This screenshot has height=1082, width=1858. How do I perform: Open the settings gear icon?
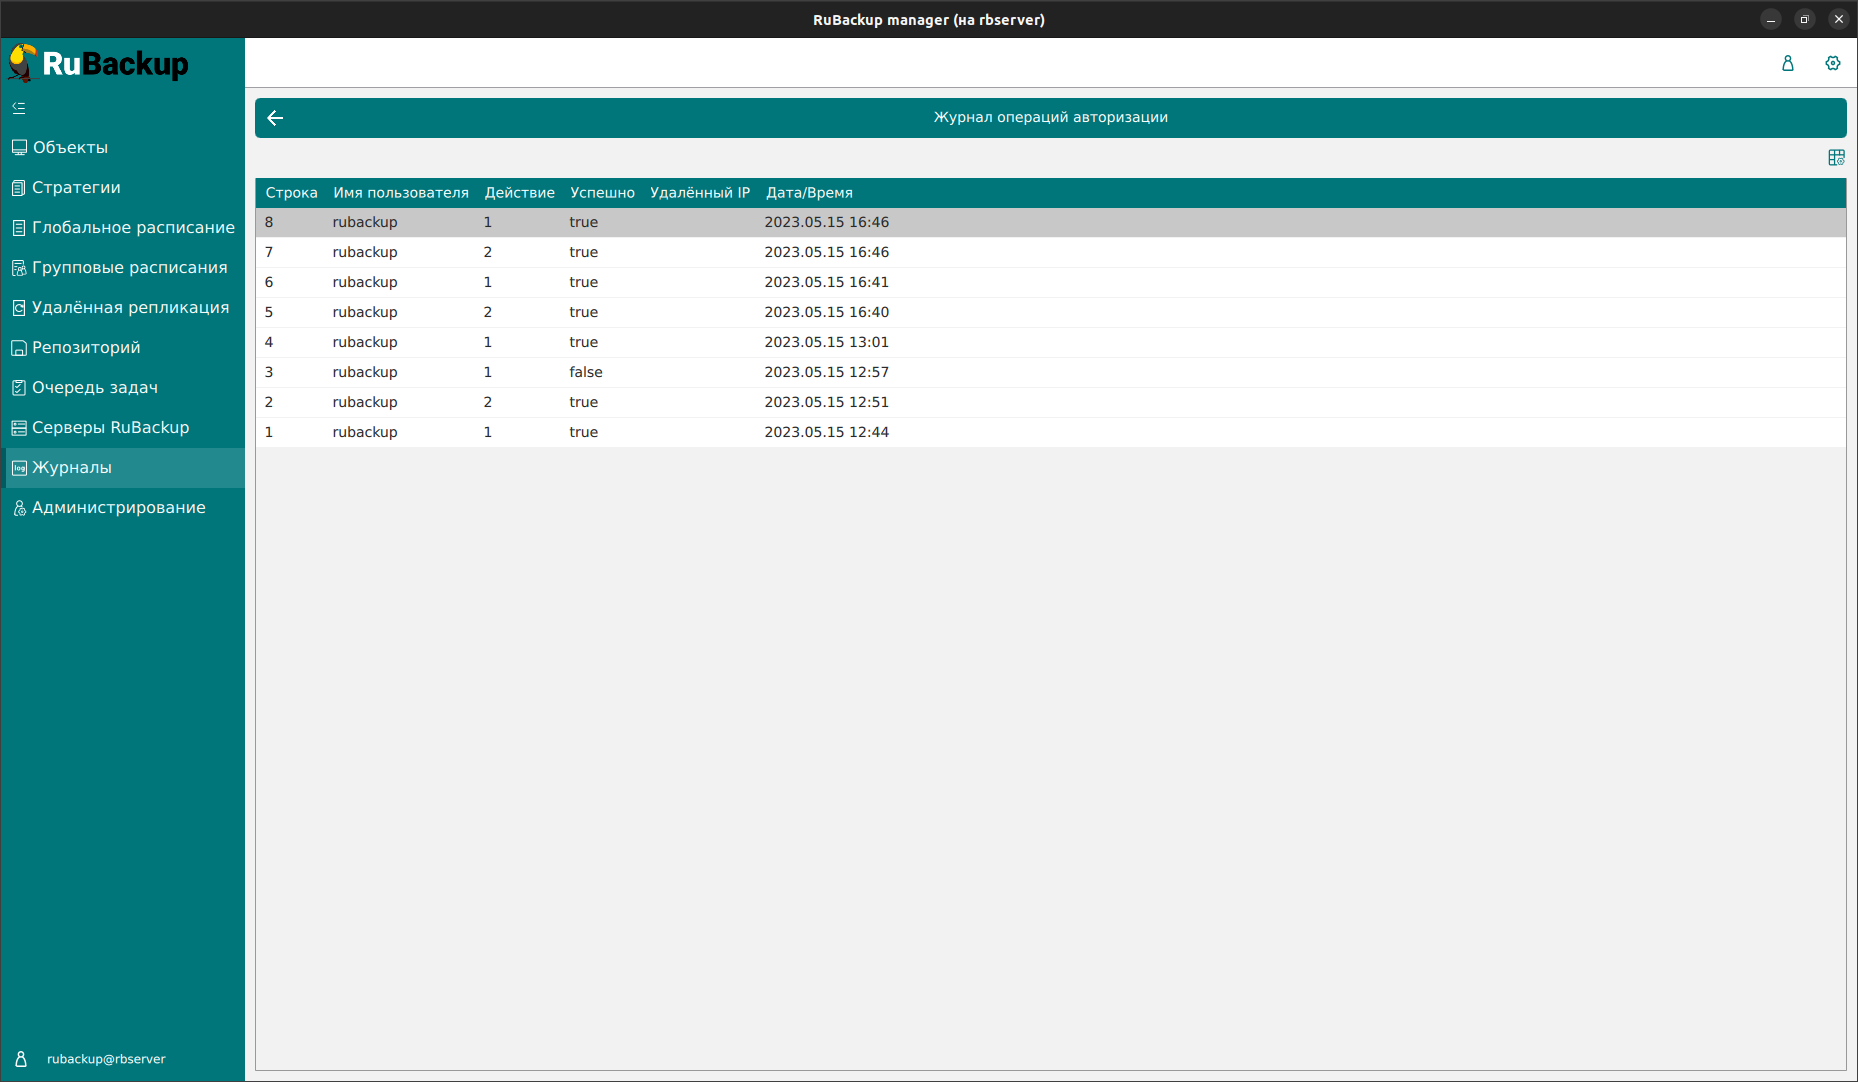coord(1832,63)
